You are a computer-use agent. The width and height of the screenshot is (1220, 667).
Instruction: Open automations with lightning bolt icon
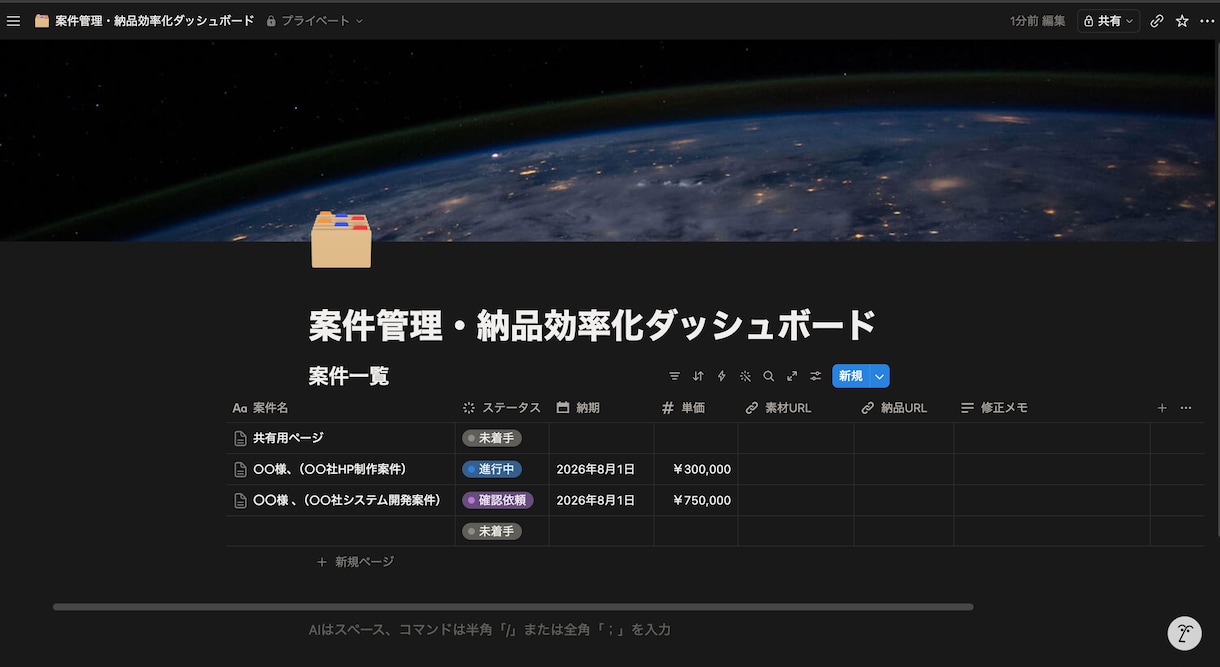pyautogui.click(x=721, y=376)
